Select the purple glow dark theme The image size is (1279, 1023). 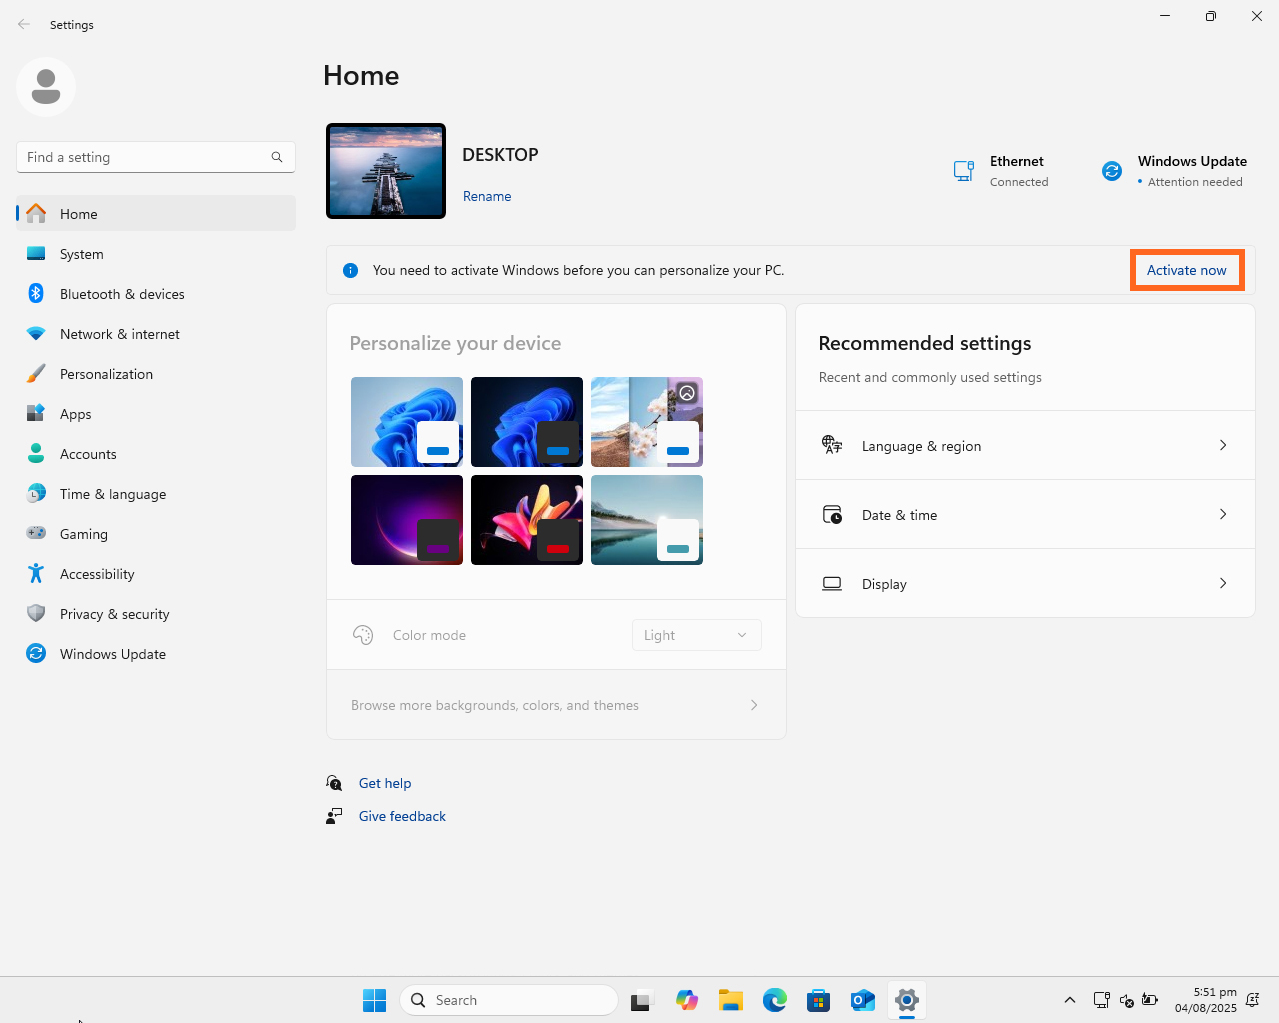tap(407, 520)
